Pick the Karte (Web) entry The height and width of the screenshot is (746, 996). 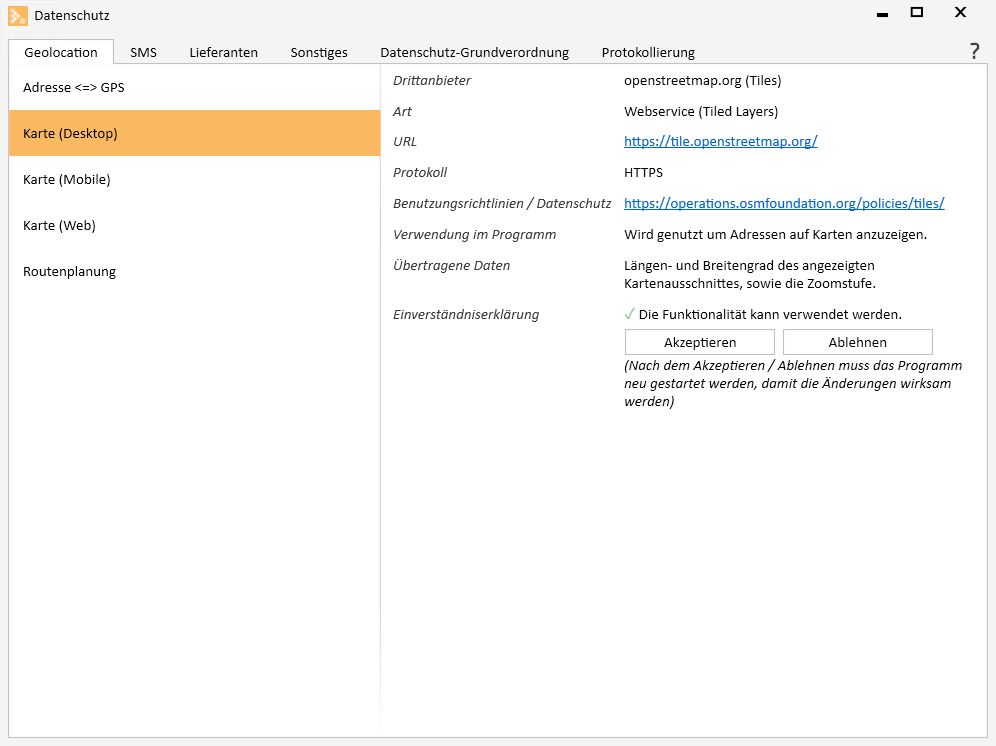[59, 225]
